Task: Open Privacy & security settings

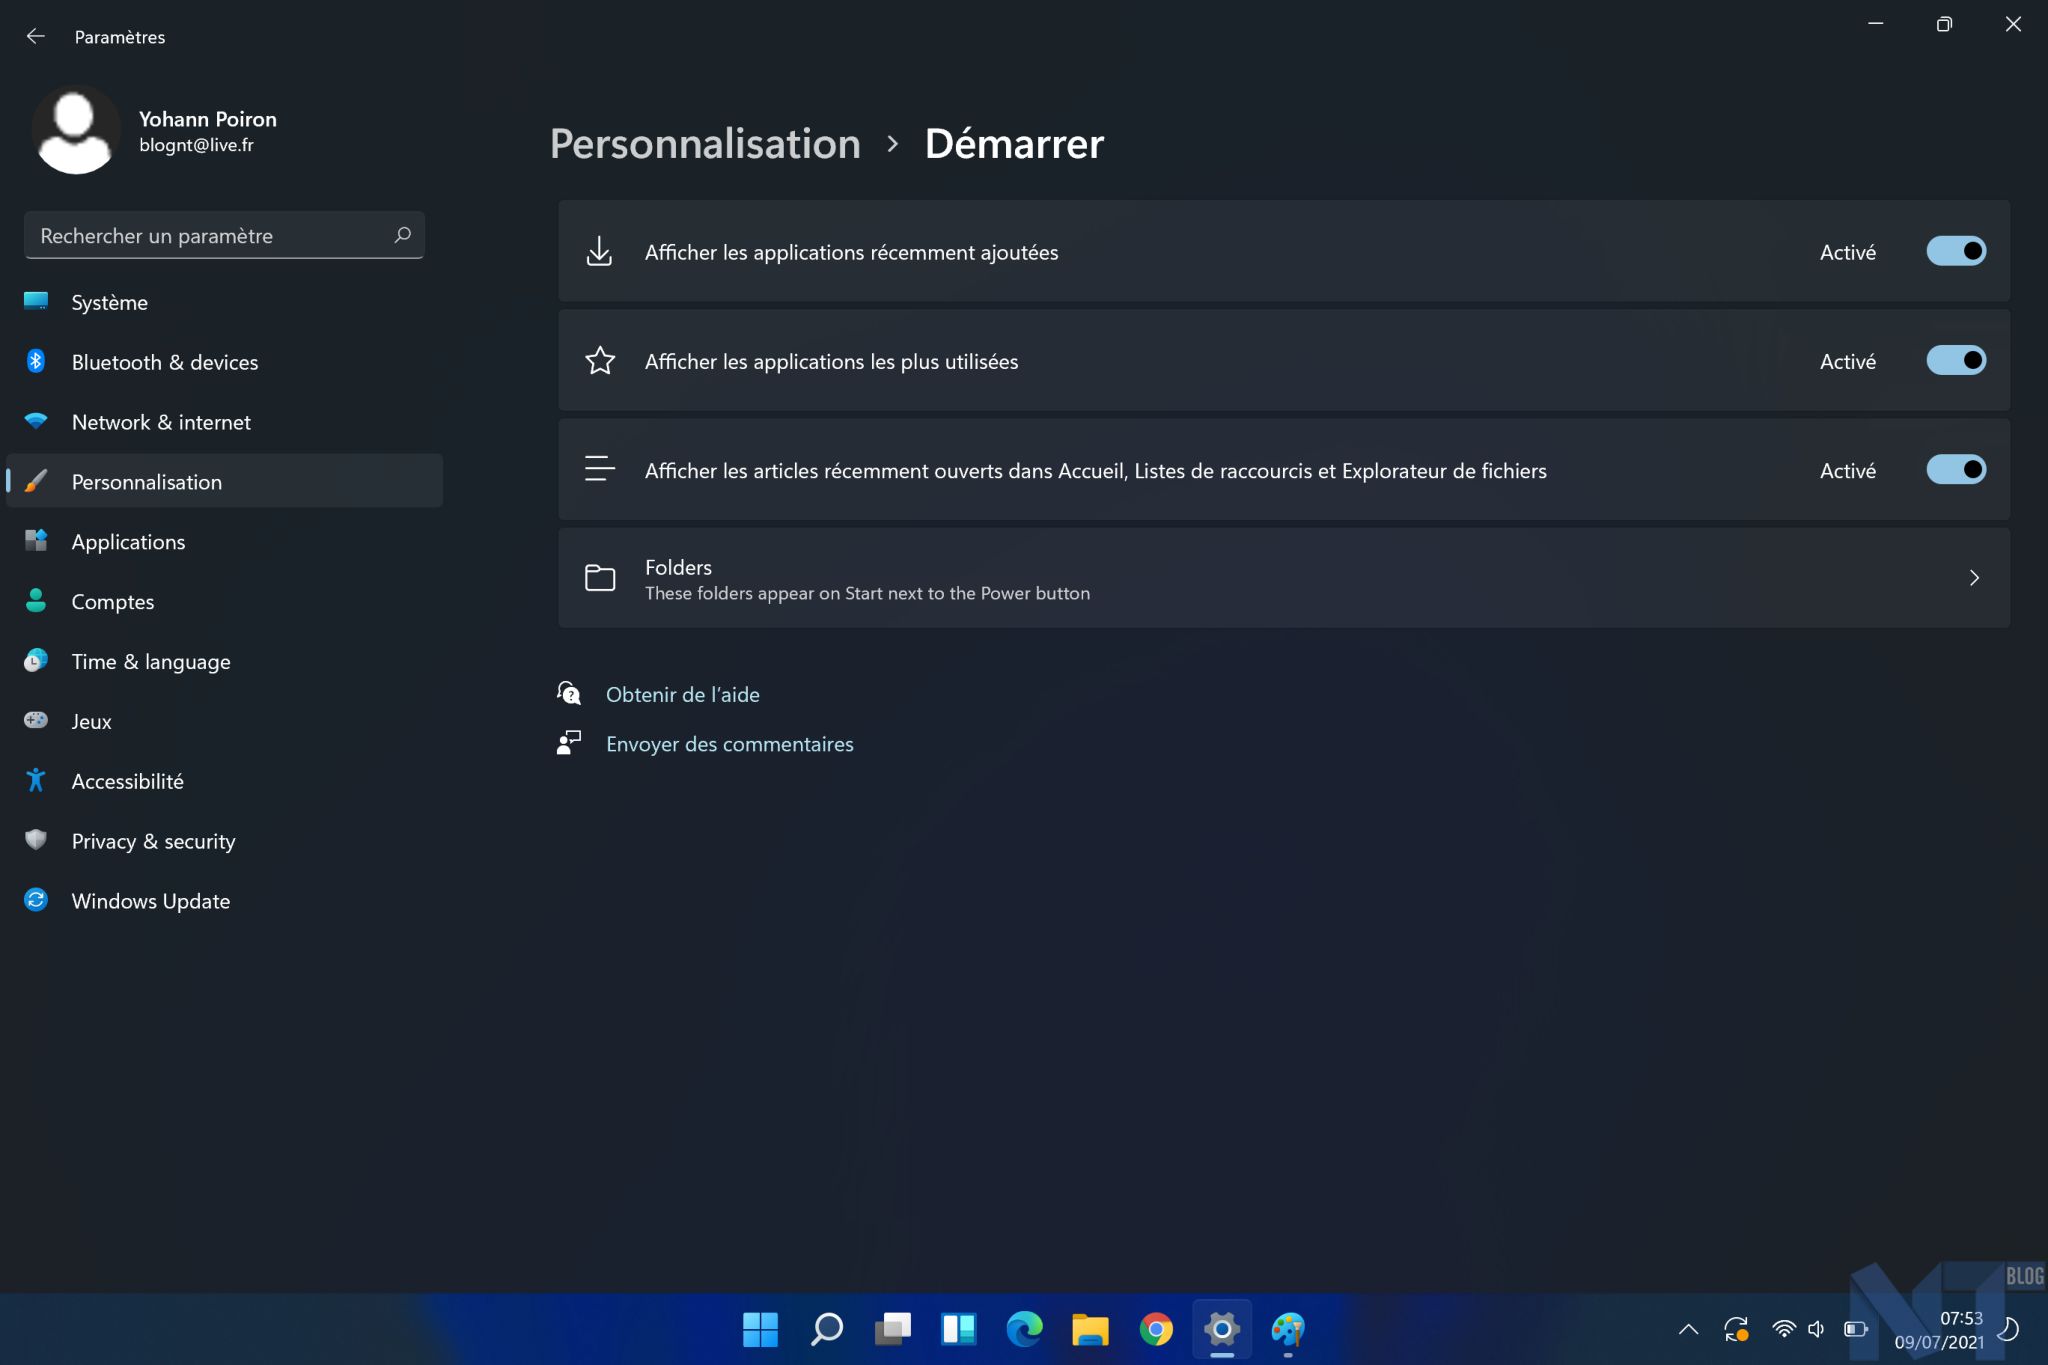Action: pos(152,841)
